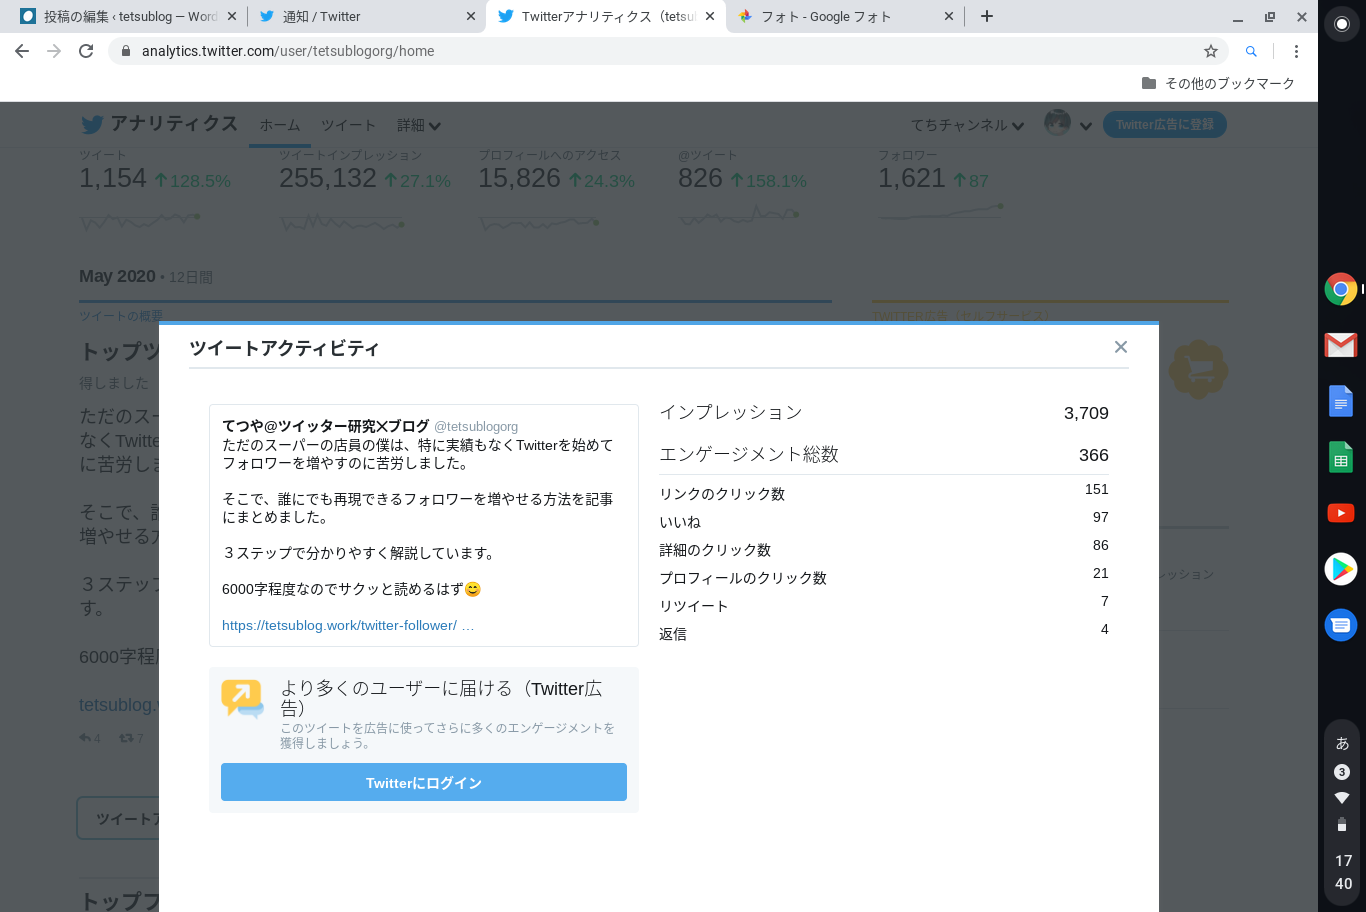Open Chrome three-dot menu
This screenshot has height=912, width=1366.
[x=1296, y=51]
